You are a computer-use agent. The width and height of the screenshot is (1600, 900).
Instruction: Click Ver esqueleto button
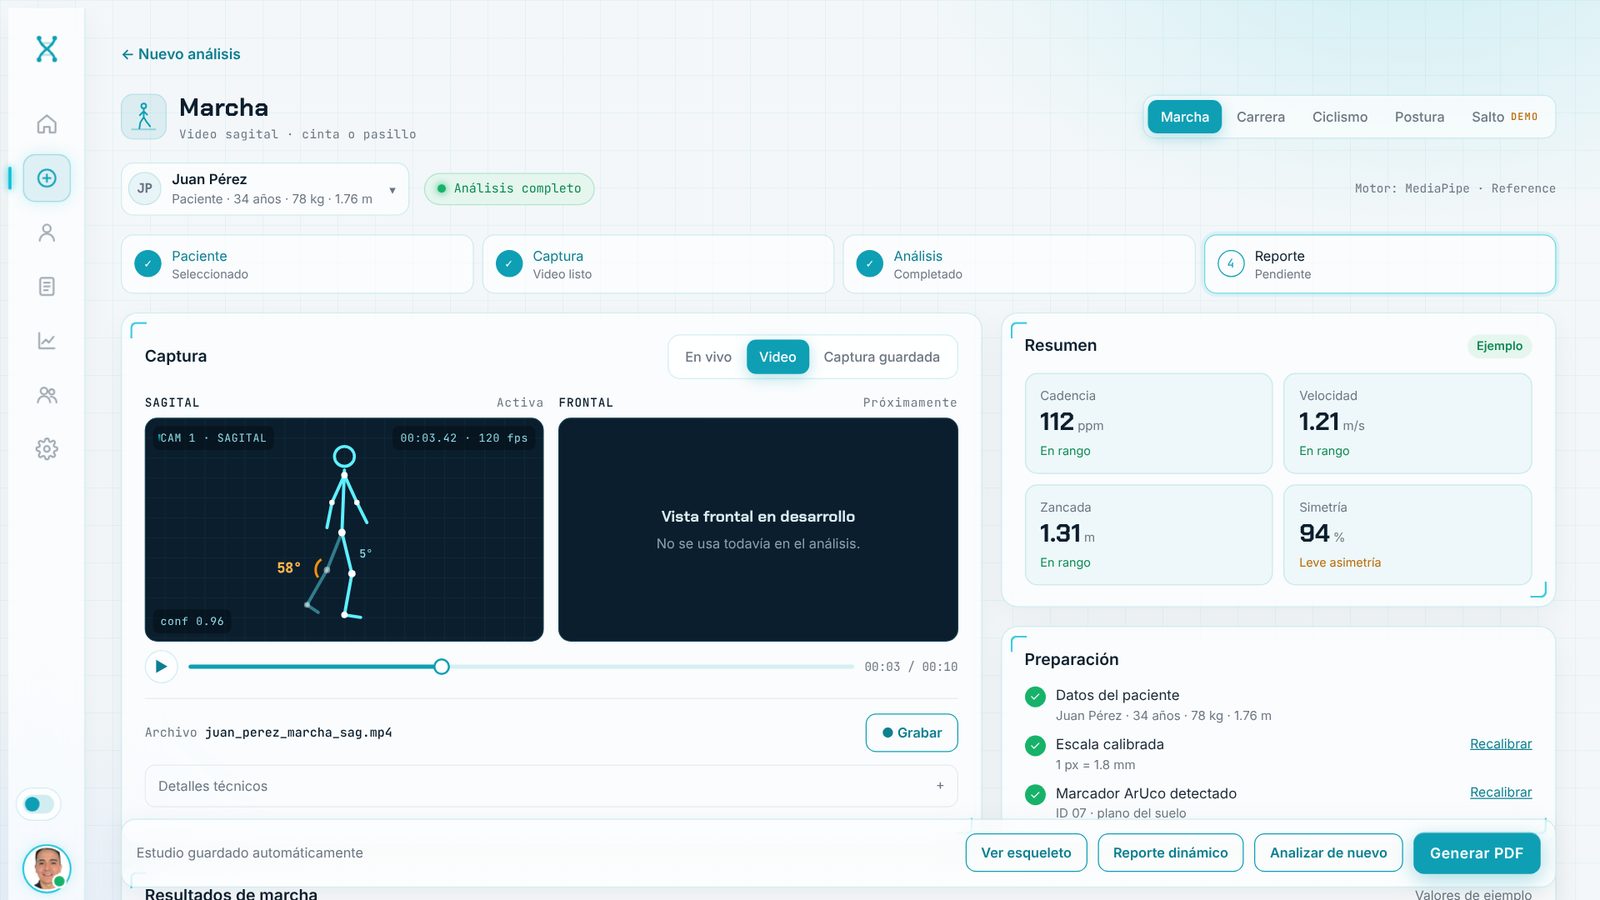click(x=1026, y=853)
